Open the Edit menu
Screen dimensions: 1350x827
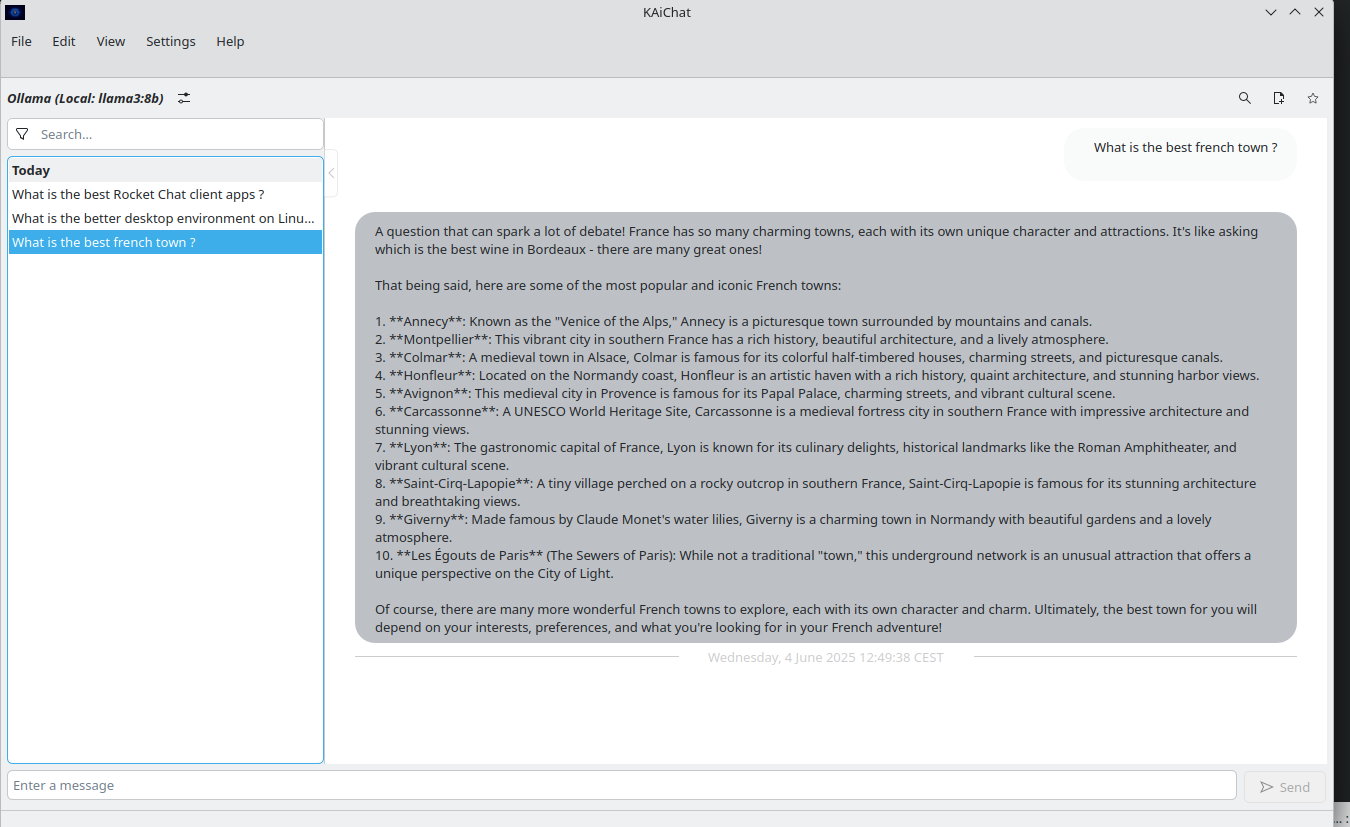(x=64, y=41)
